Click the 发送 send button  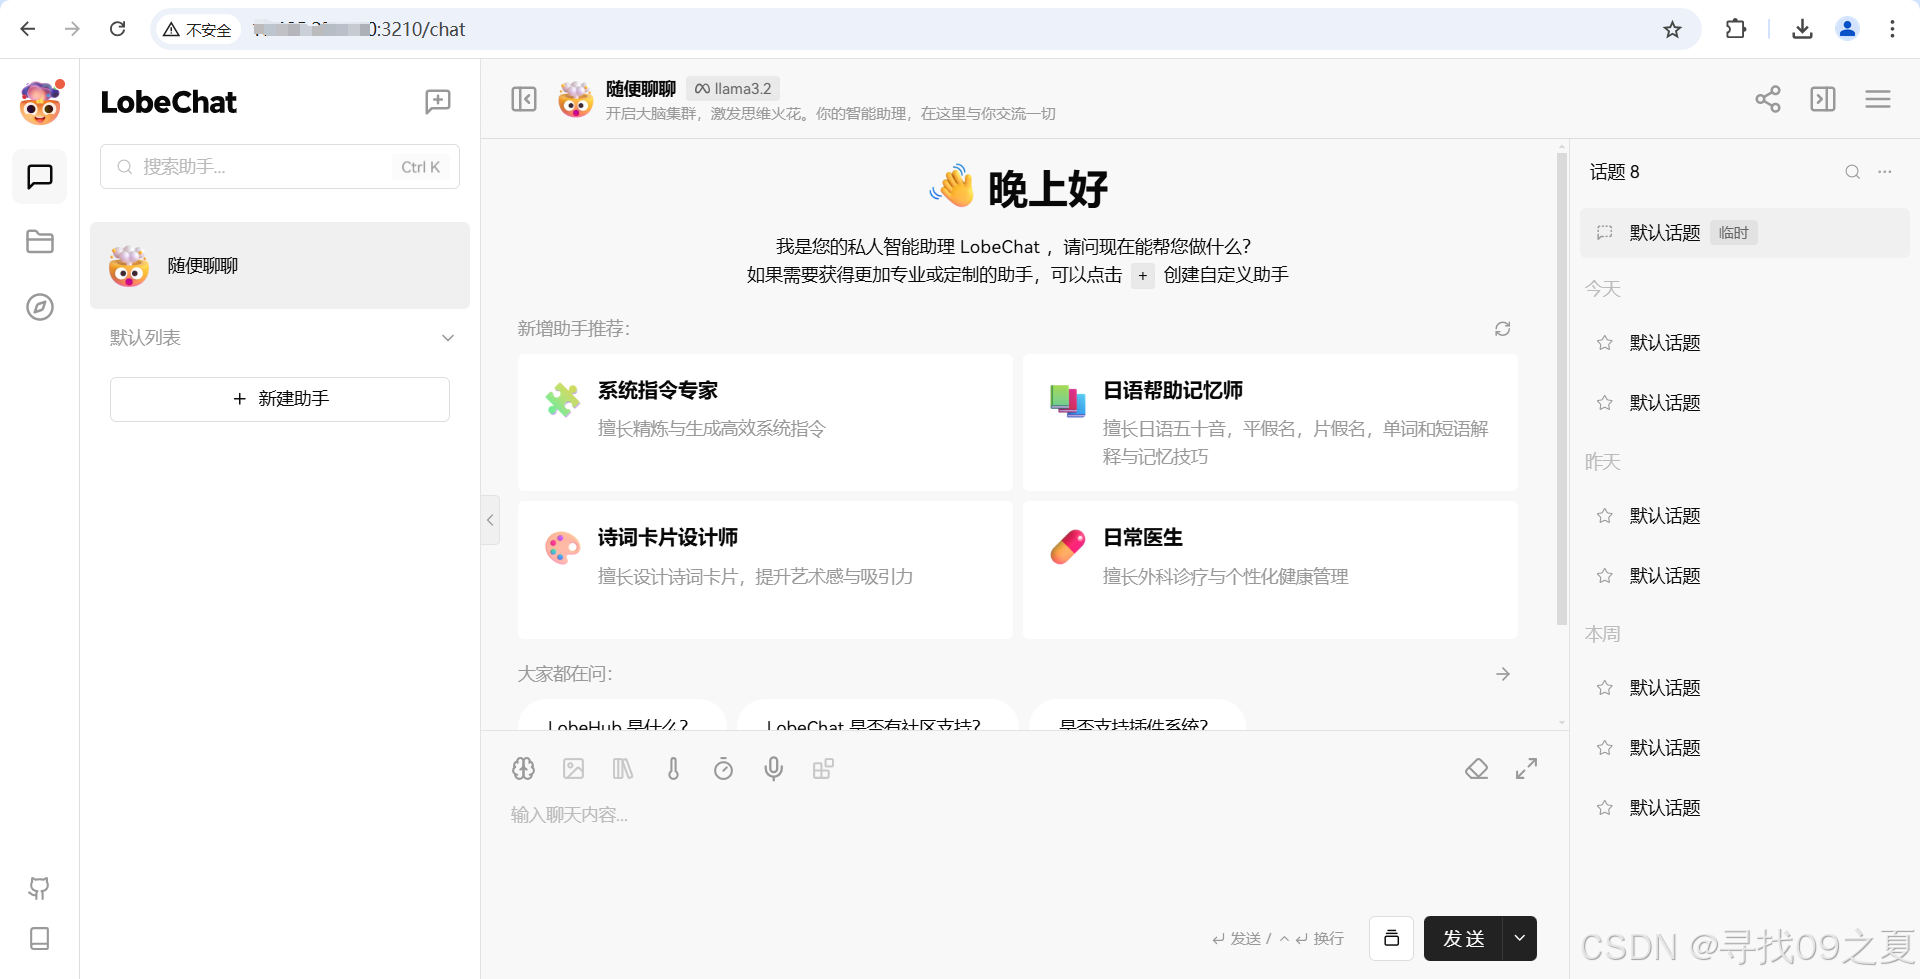[x=1463, y=938]
